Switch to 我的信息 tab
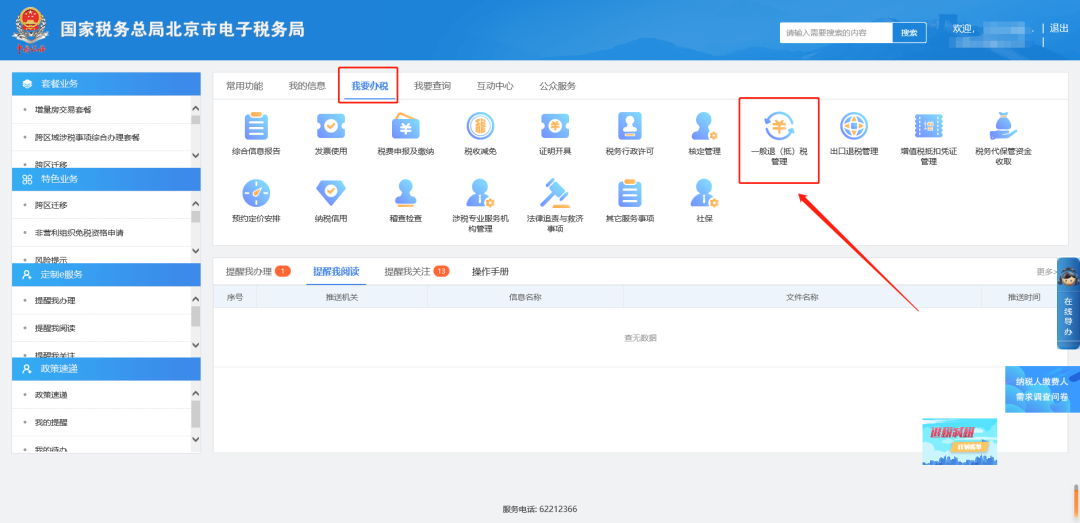Image resolution: width=1080 pixels, height=523 pixels. click(x=307, y=86)
